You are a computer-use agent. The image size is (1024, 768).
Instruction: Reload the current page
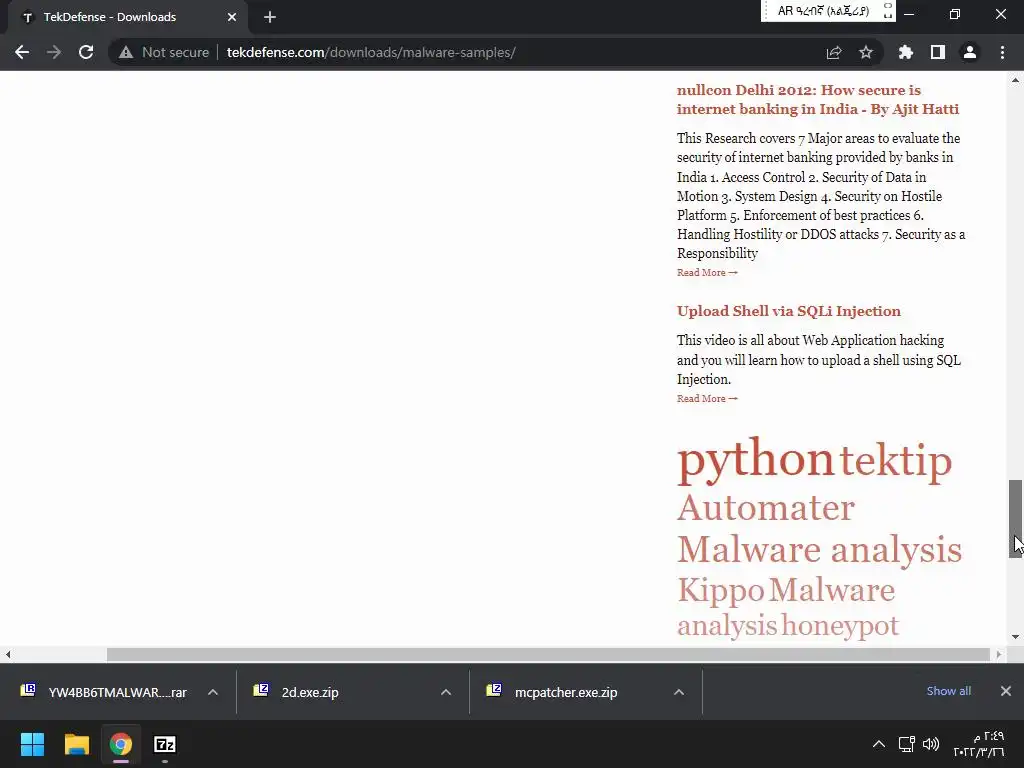[86, 52]
